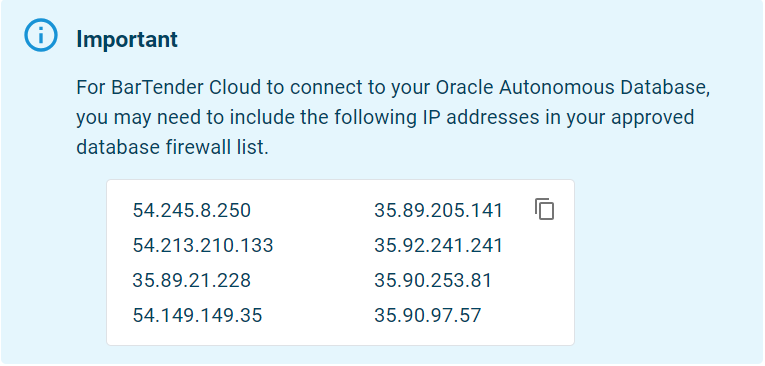
Task: Click the Important heading
Action: (x=127, y=39)
